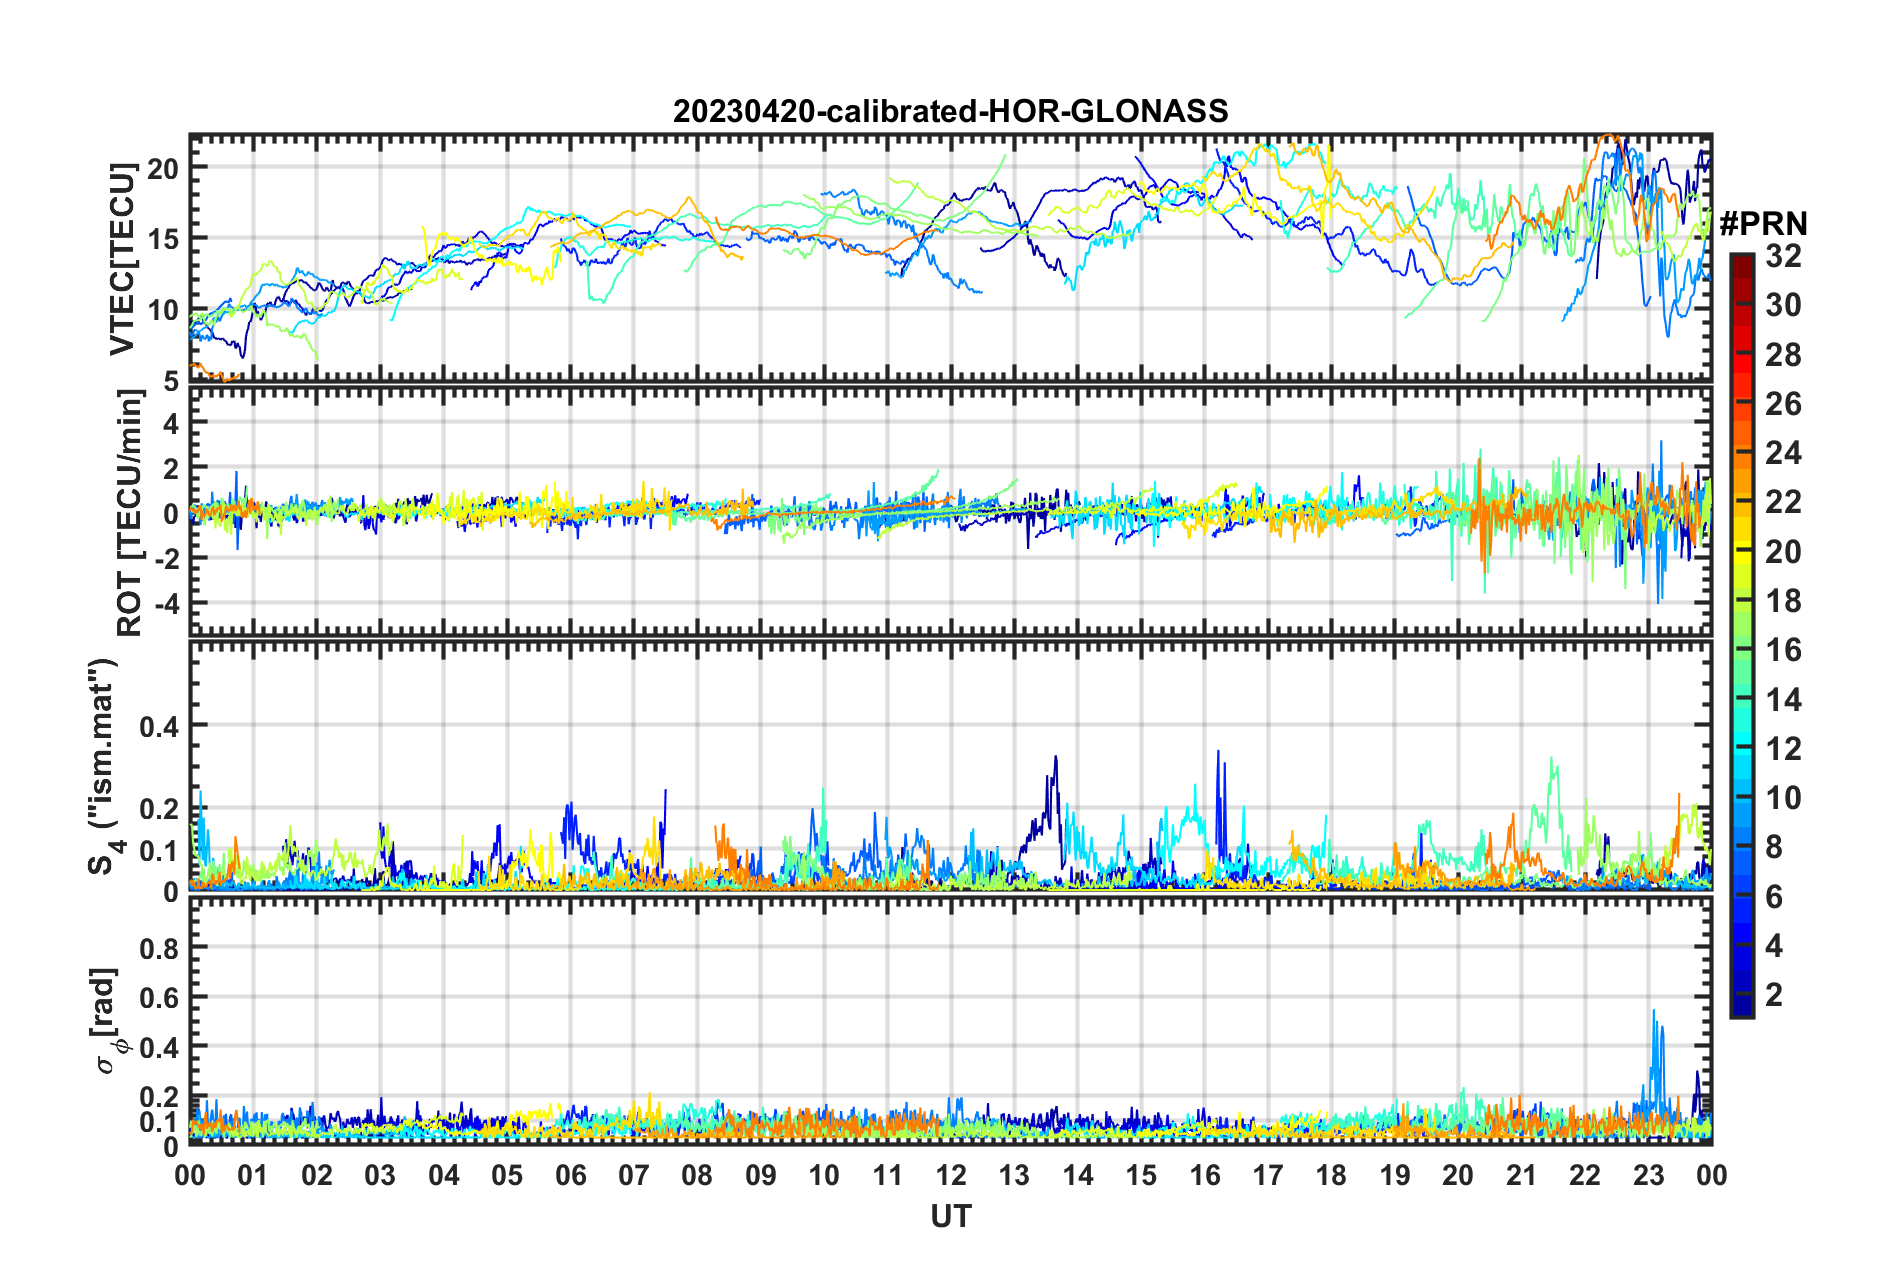
Task: Click the tall sigma-phi spike near 23 UT
Action: click(x=1656, y=1060)
